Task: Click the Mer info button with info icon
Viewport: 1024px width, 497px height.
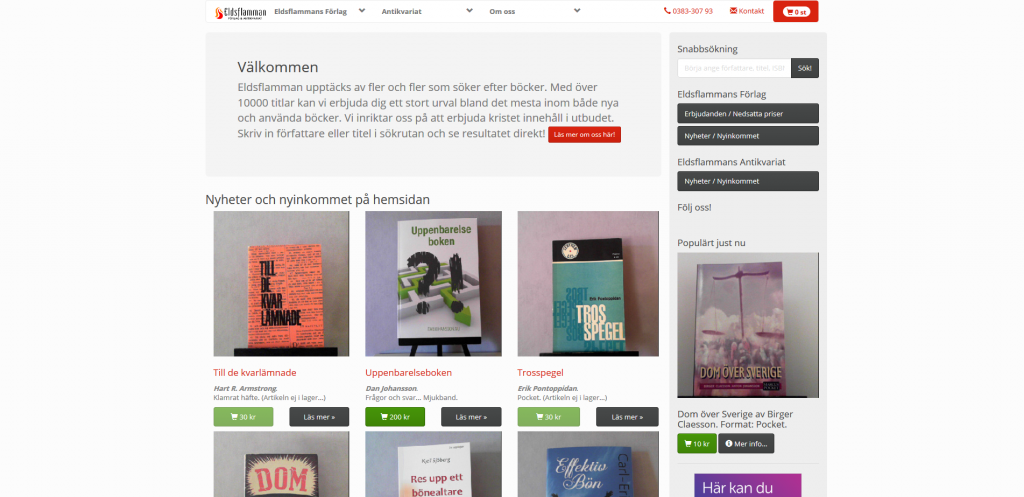Action: click(x=746, y=443)
